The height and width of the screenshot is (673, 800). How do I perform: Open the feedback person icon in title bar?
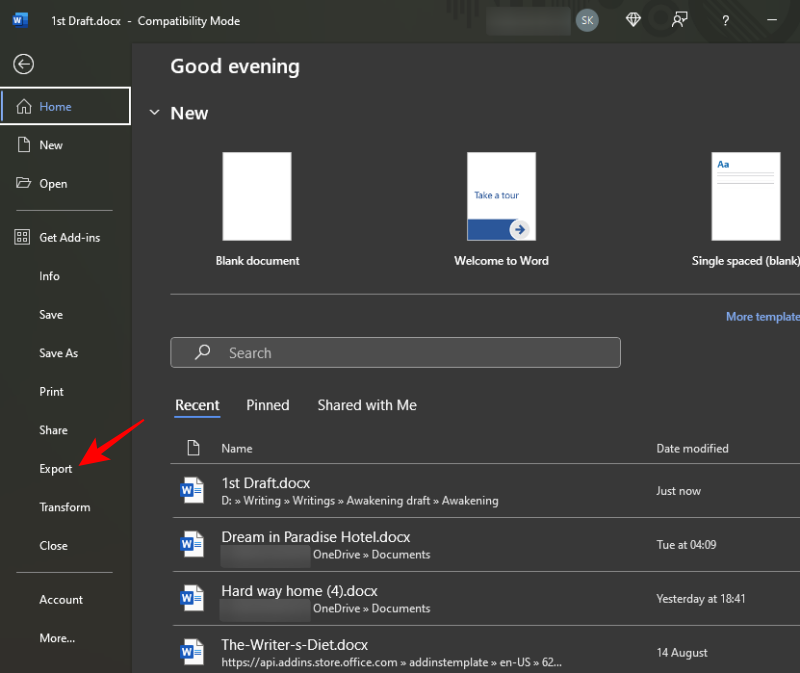pyautogui.click(x=679, y=20)
